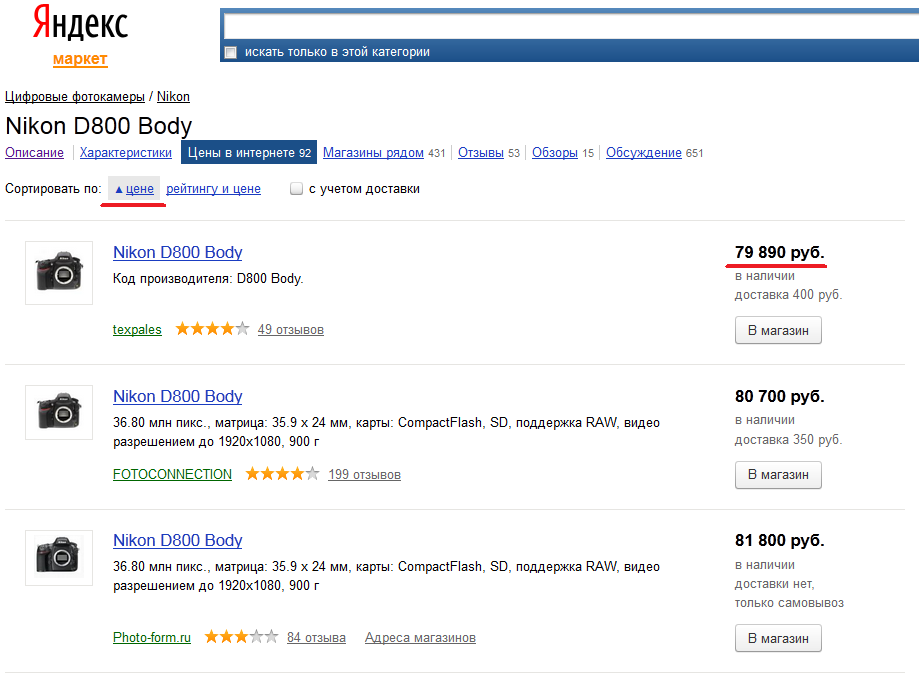Click the star rating for texpales
919x682 pixels.
tap(212, 329)
